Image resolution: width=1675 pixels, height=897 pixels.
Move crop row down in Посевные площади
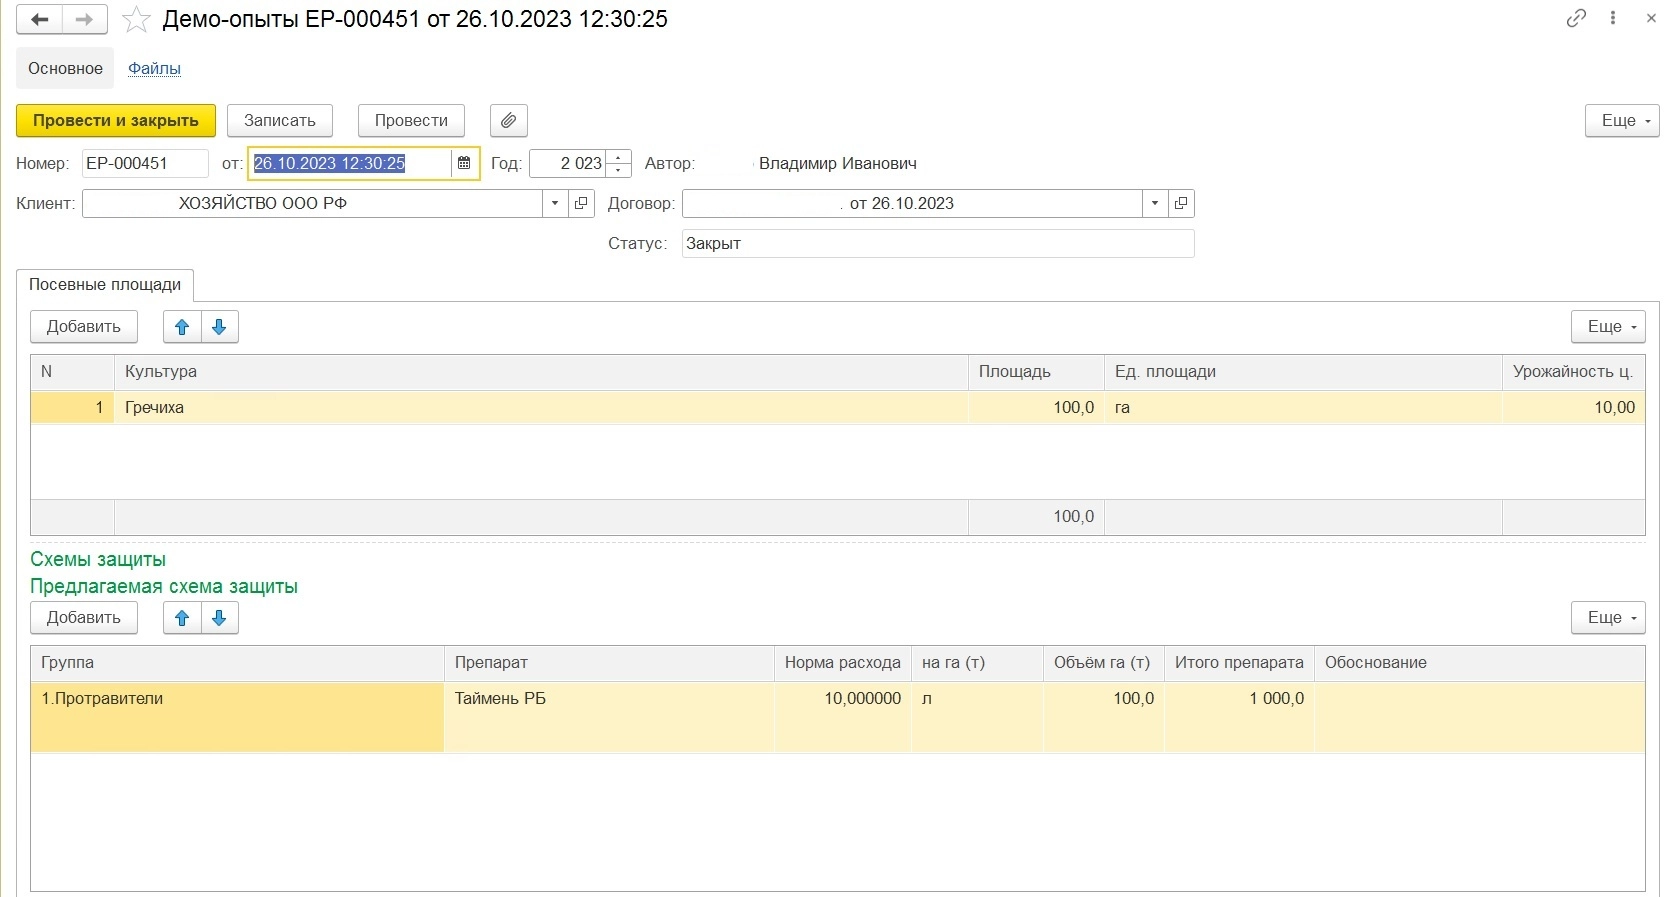[220, 327]
